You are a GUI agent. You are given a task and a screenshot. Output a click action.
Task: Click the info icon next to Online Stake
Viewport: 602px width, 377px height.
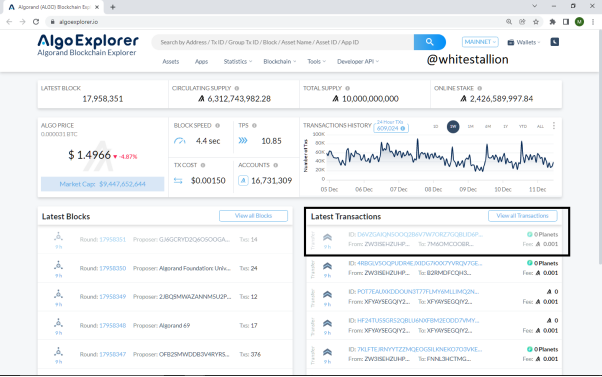(480, 88)
